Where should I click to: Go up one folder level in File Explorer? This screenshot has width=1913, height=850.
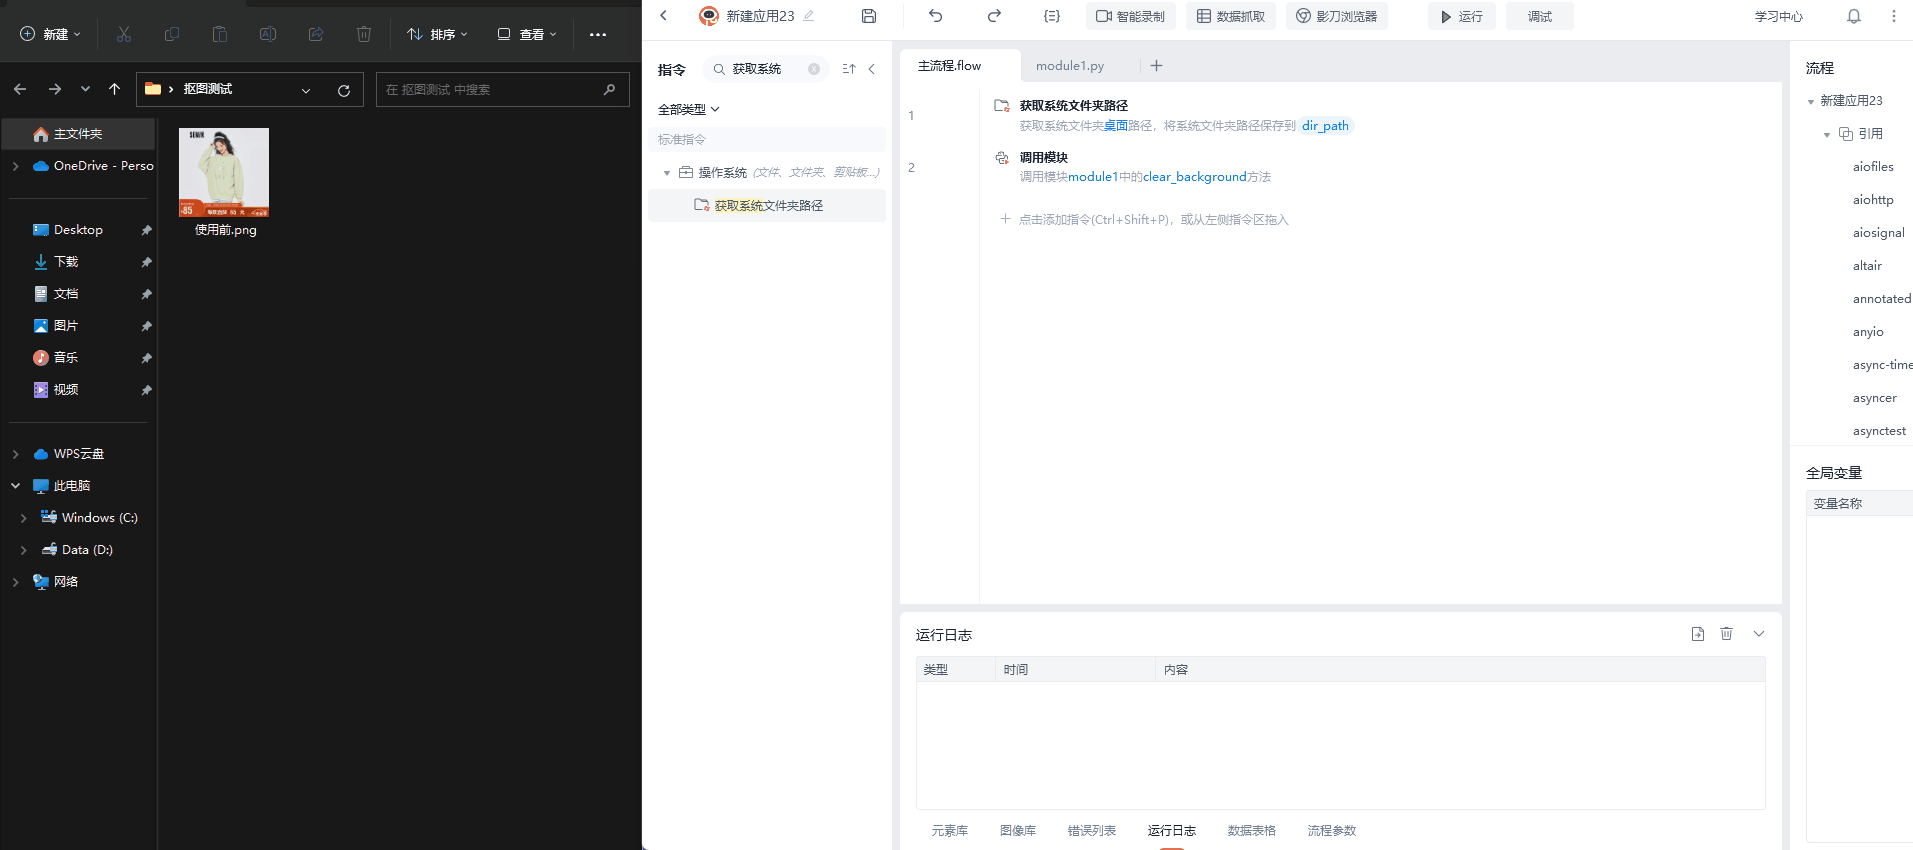coord(115,89)
